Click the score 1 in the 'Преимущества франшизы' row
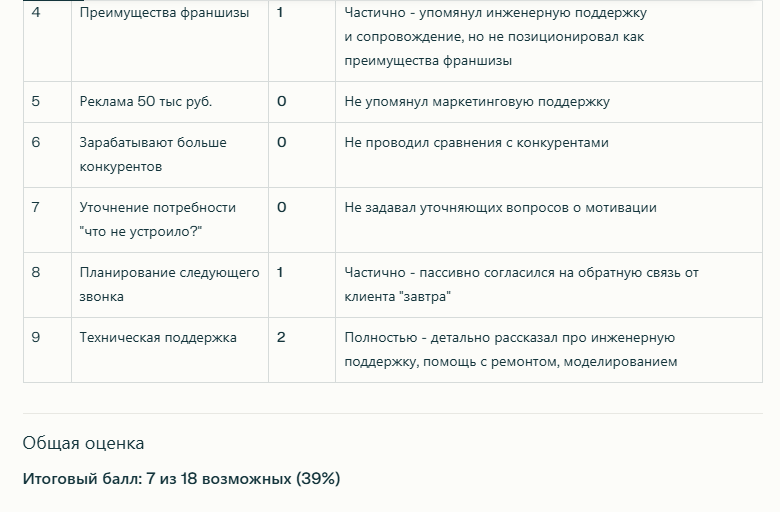The height and width of the screenshot is (512, 780). click(280, 13)
